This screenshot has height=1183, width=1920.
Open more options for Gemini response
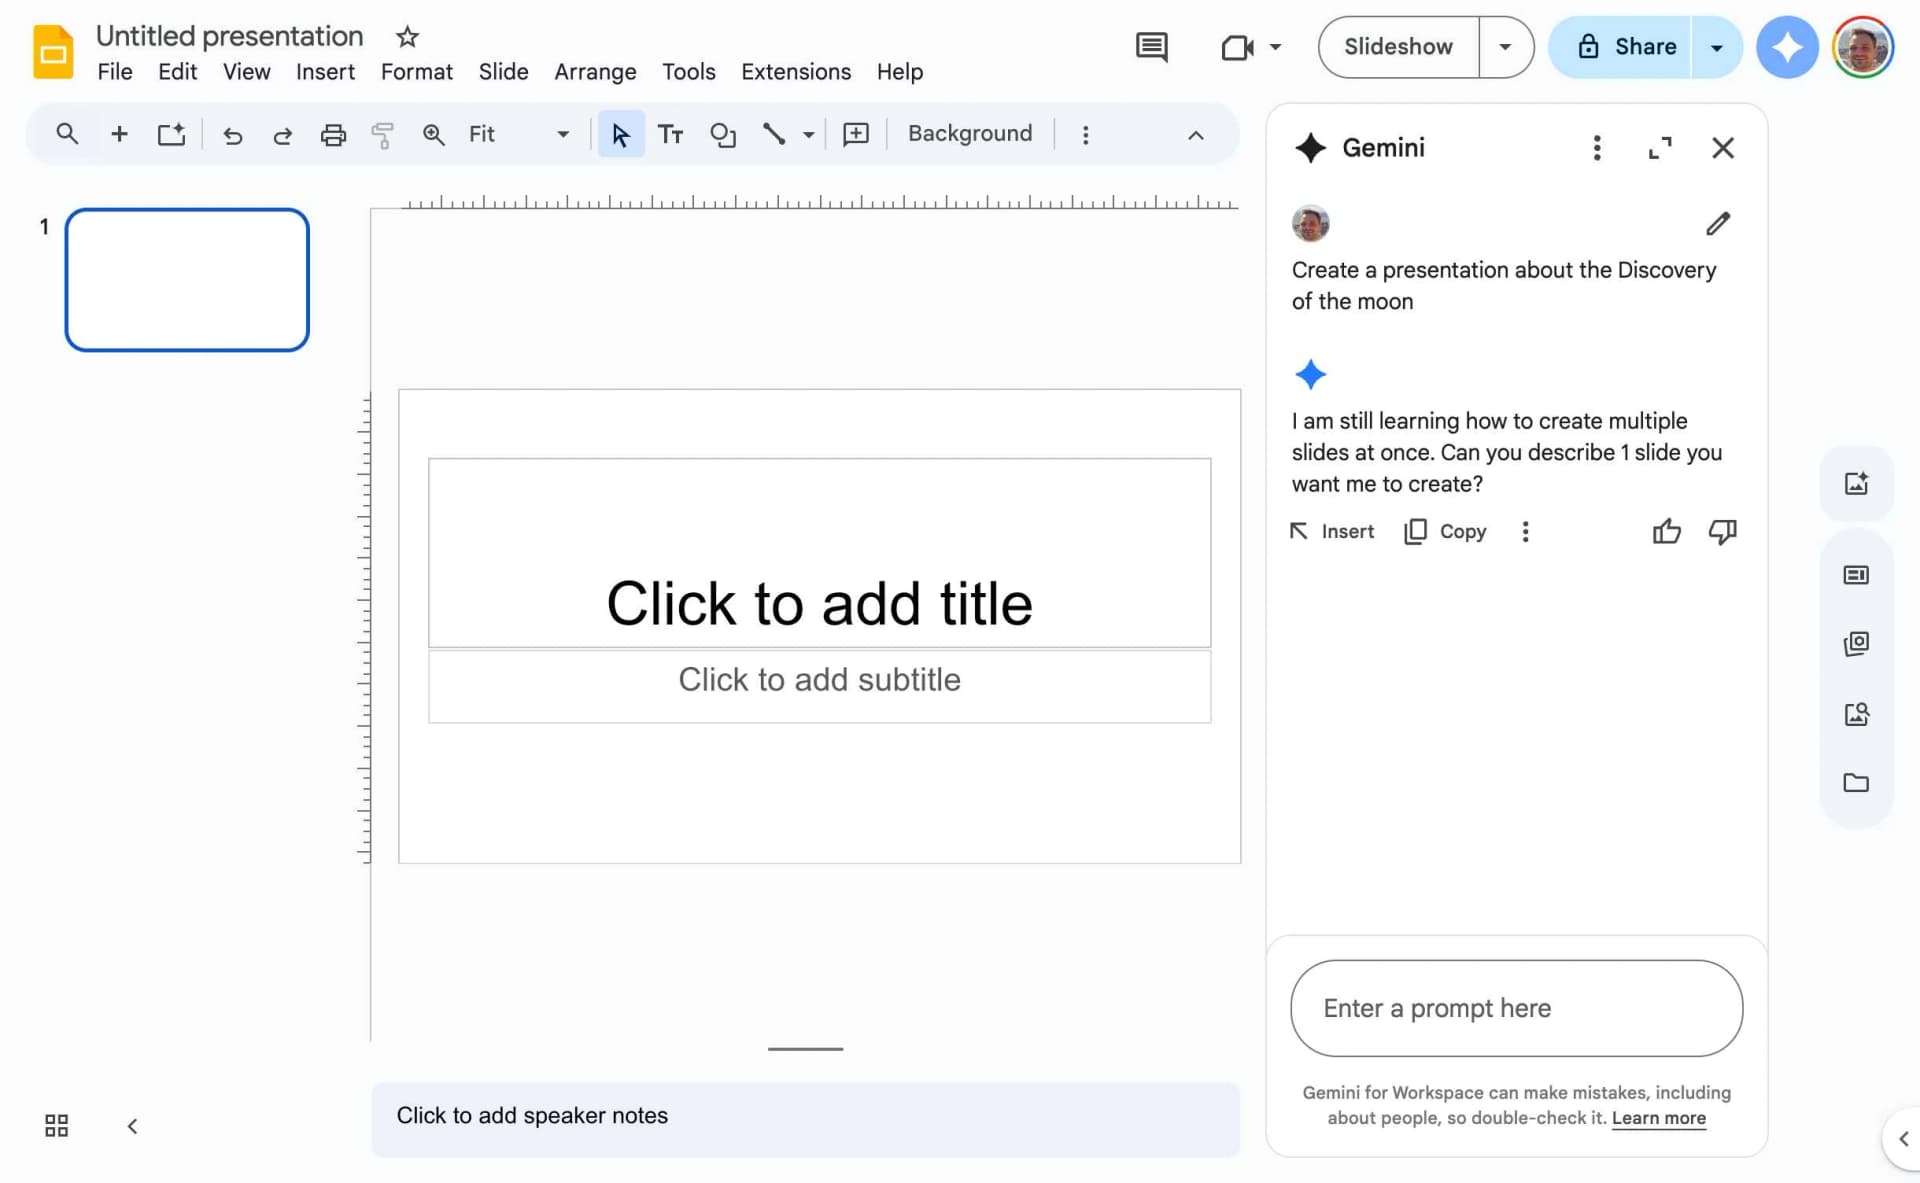click(x=1525, y=531)
